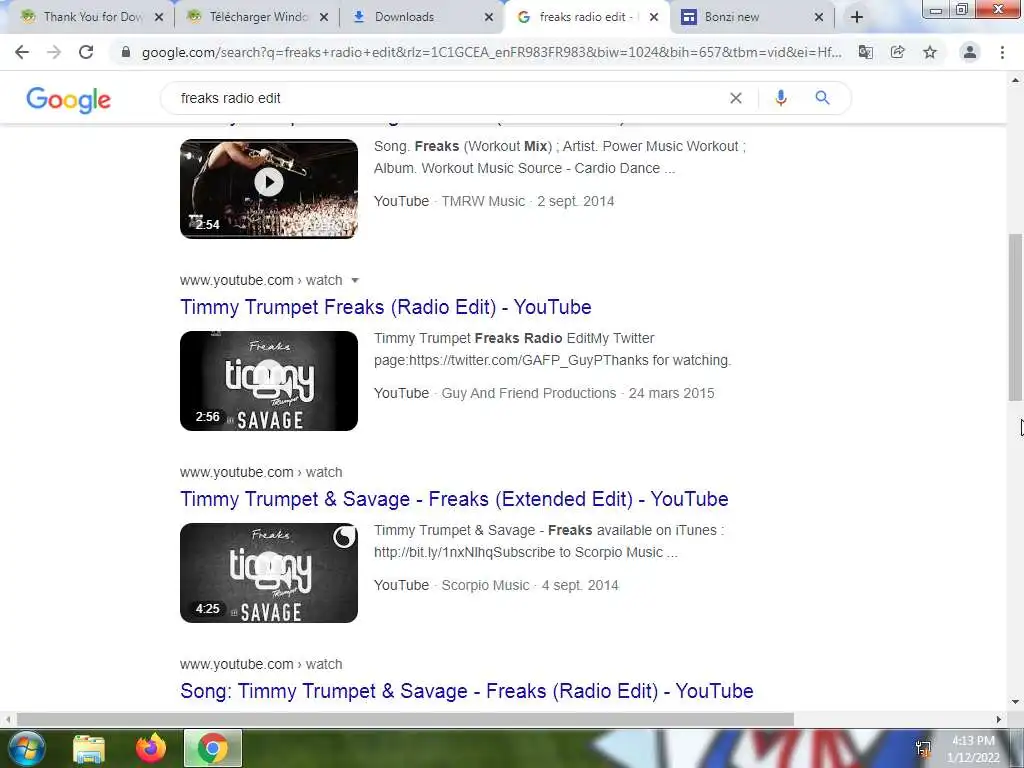The image size is (1024, 768).
Task: Open Timmy Trumpet Freaks (Radio Edit) link
Action: (x=385, y=307)
